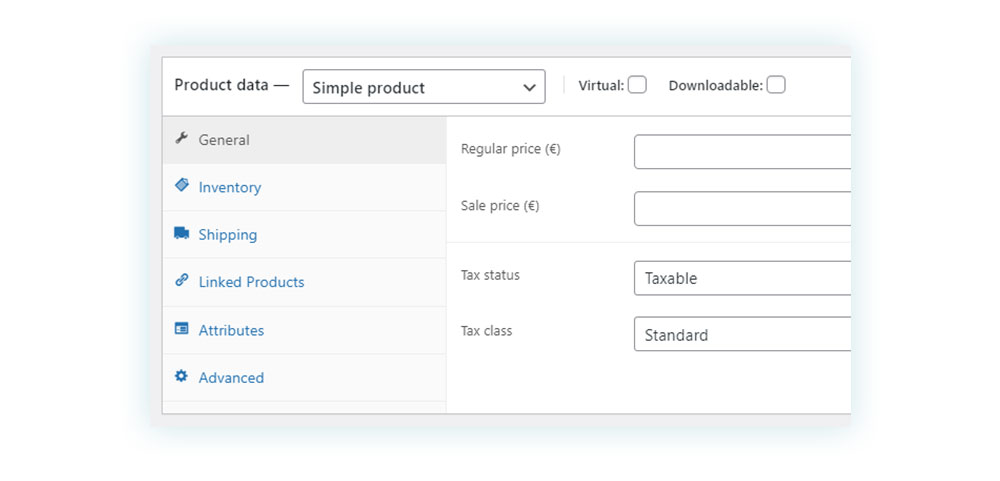Open the Tax status Taxable dropdown
This screenshot has height=481, width=1000.
tap(742, 278)
